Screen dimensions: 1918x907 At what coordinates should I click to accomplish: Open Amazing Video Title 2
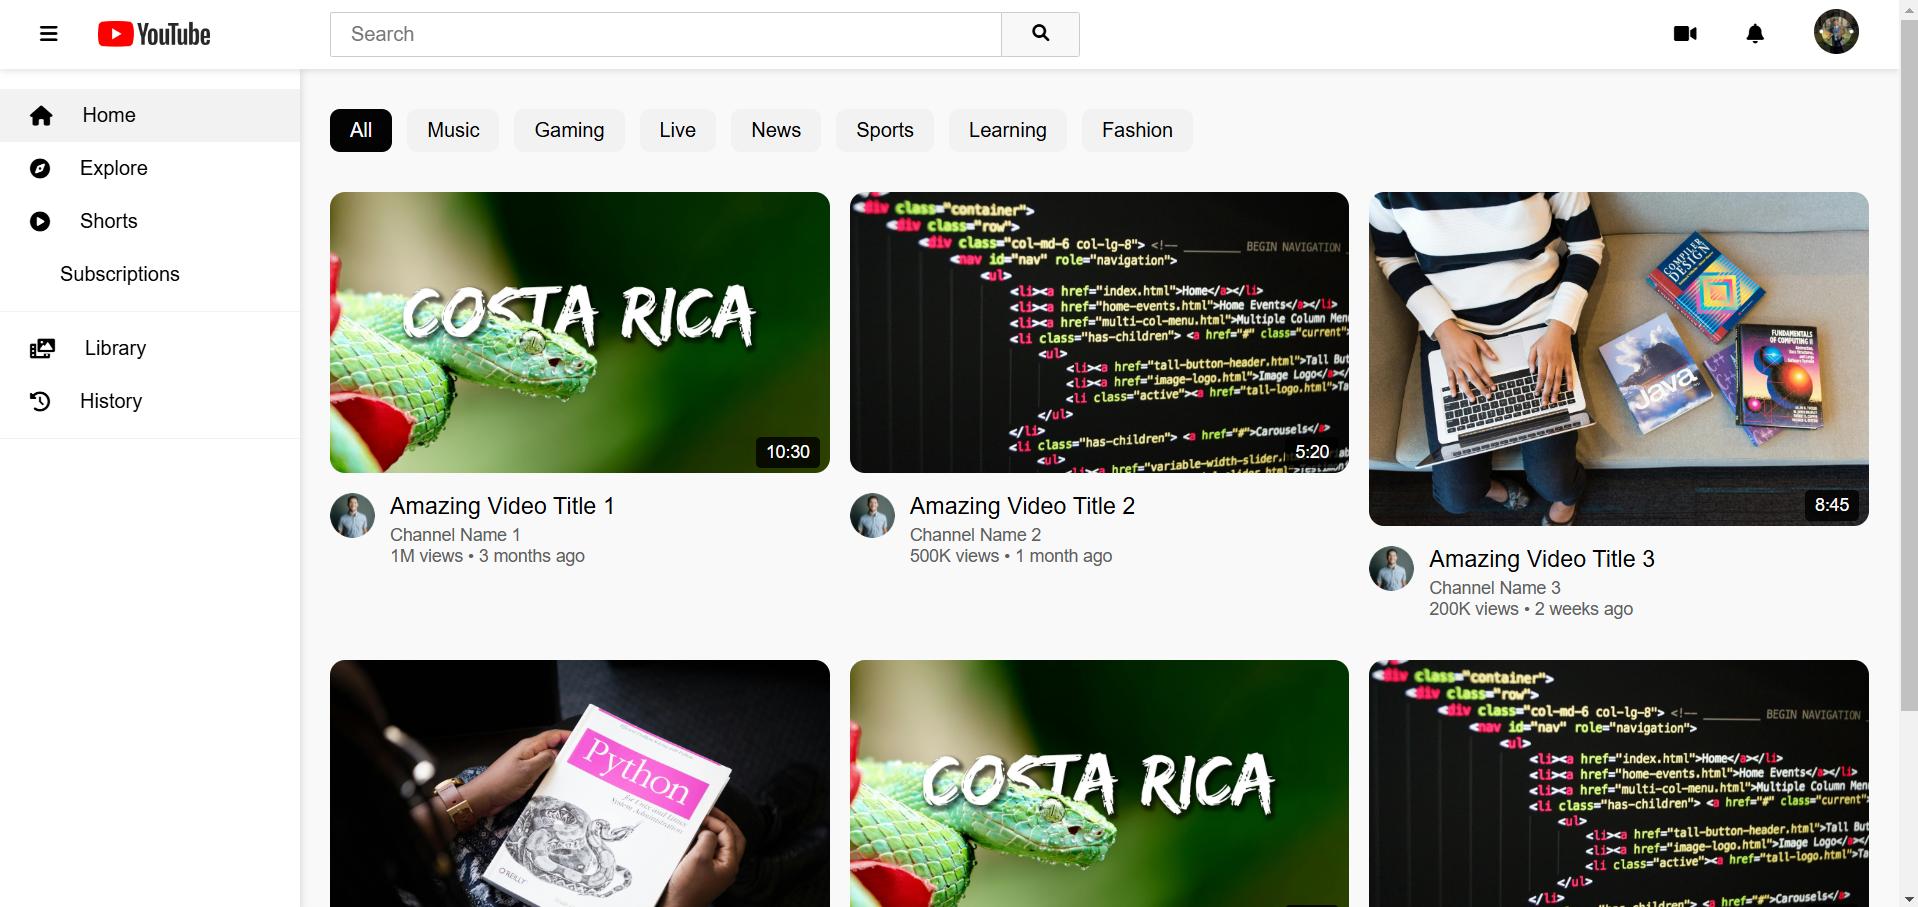[1022, 506]
